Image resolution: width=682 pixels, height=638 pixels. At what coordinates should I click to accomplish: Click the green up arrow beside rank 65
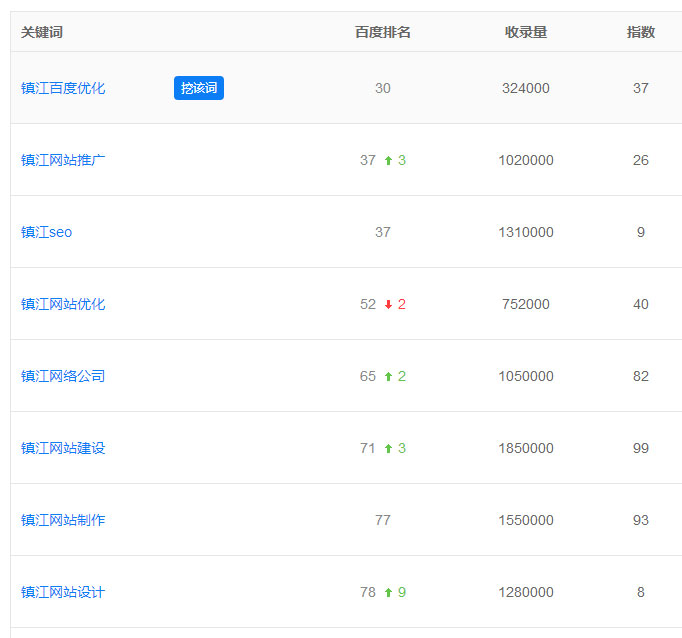pyautogui.click(x=388, y=377)
